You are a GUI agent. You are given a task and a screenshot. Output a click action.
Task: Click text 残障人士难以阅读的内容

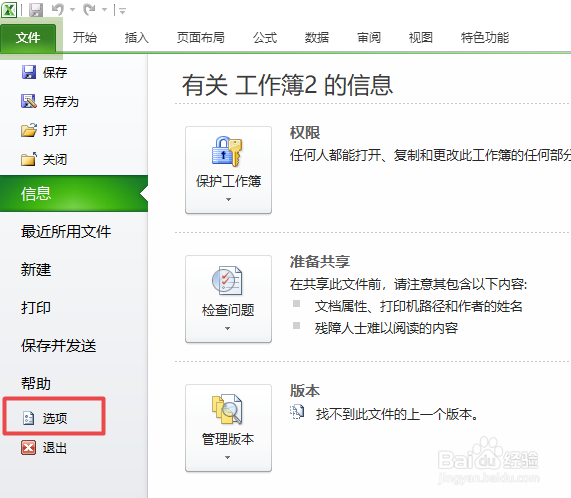coord(386,328)
